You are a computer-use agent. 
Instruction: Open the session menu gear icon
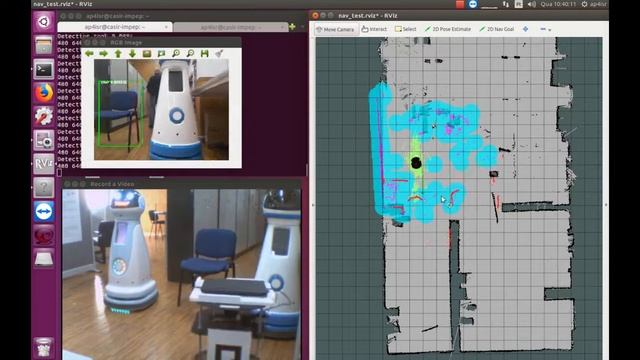click(x=584, y=4)
